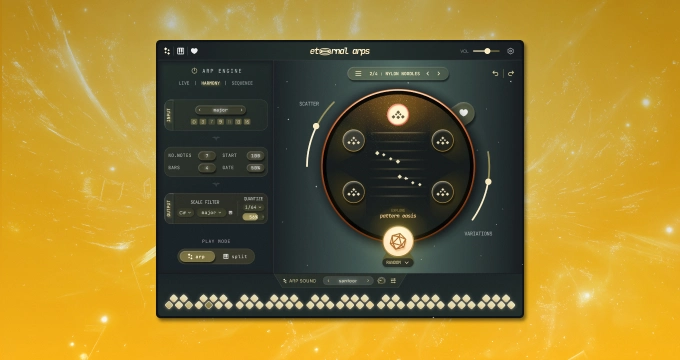
Task: Click the VOL slider knob
Action: coord(487,51)
